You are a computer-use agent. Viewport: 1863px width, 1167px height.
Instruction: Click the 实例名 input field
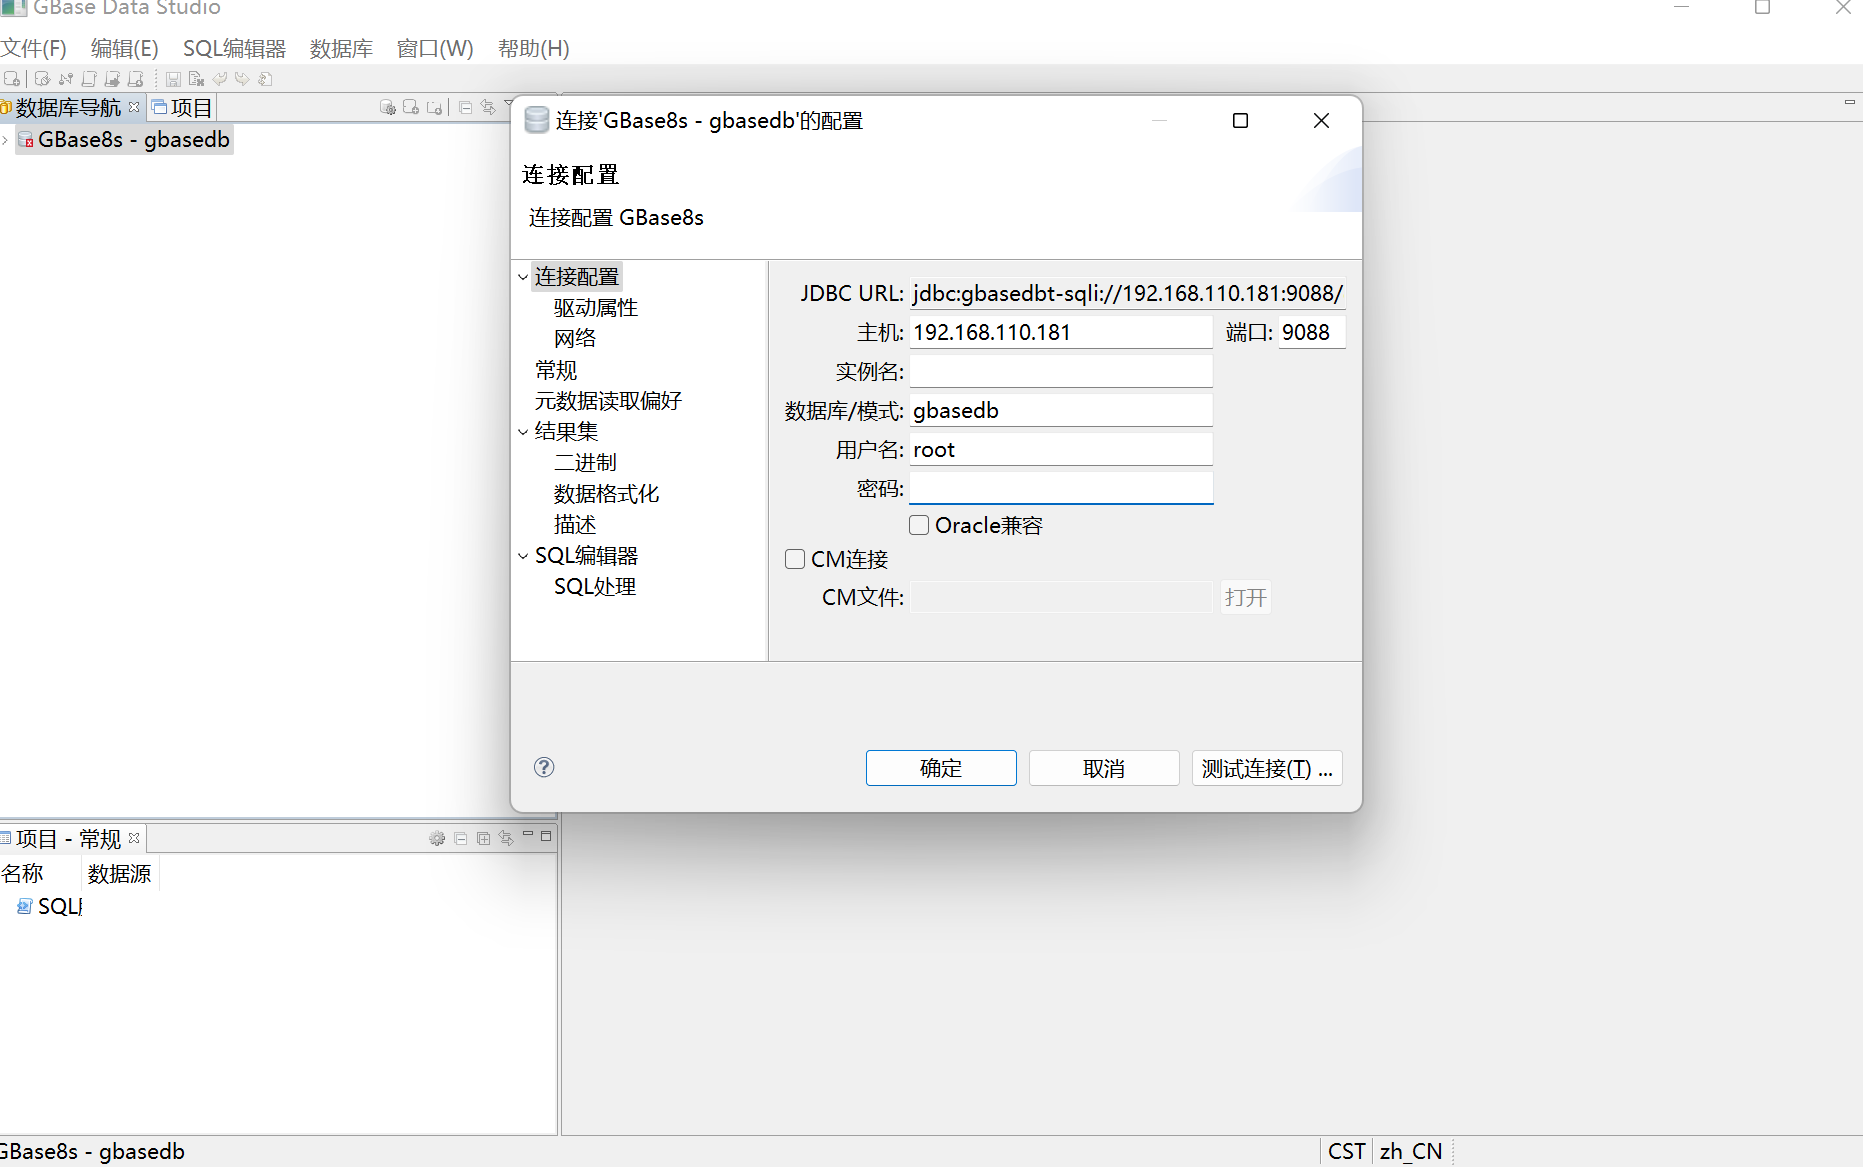point(1061,371)
